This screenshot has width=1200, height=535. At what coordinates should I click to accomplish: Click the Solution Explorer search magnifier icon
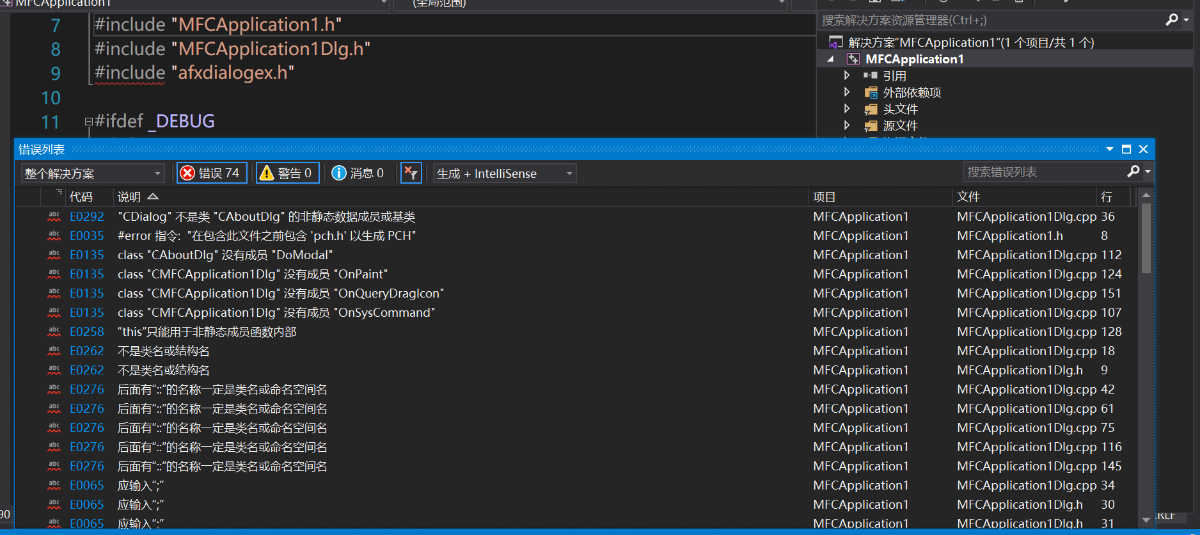pyautogui.click(x=1172, y=20)
